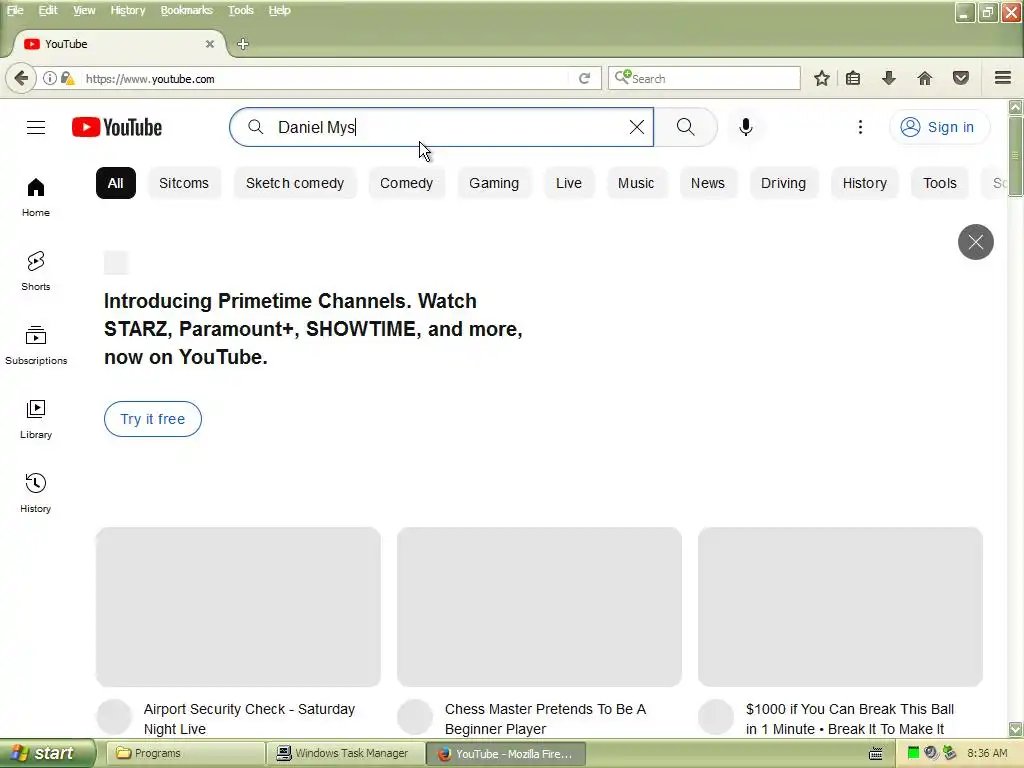Filter by Sitcoms chip

(x=184, y=183)
